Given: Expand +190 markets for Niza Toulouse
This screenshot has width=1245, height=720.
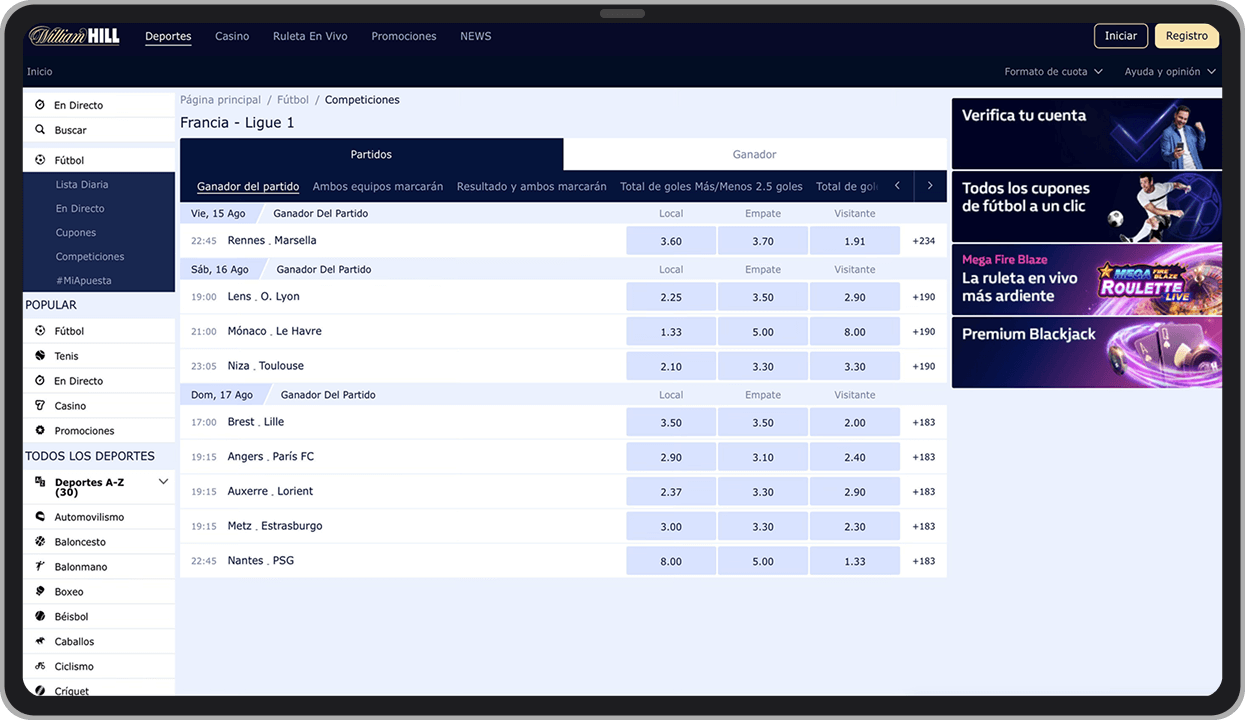Looking at the screenshot, I should [x=924, y=367].
